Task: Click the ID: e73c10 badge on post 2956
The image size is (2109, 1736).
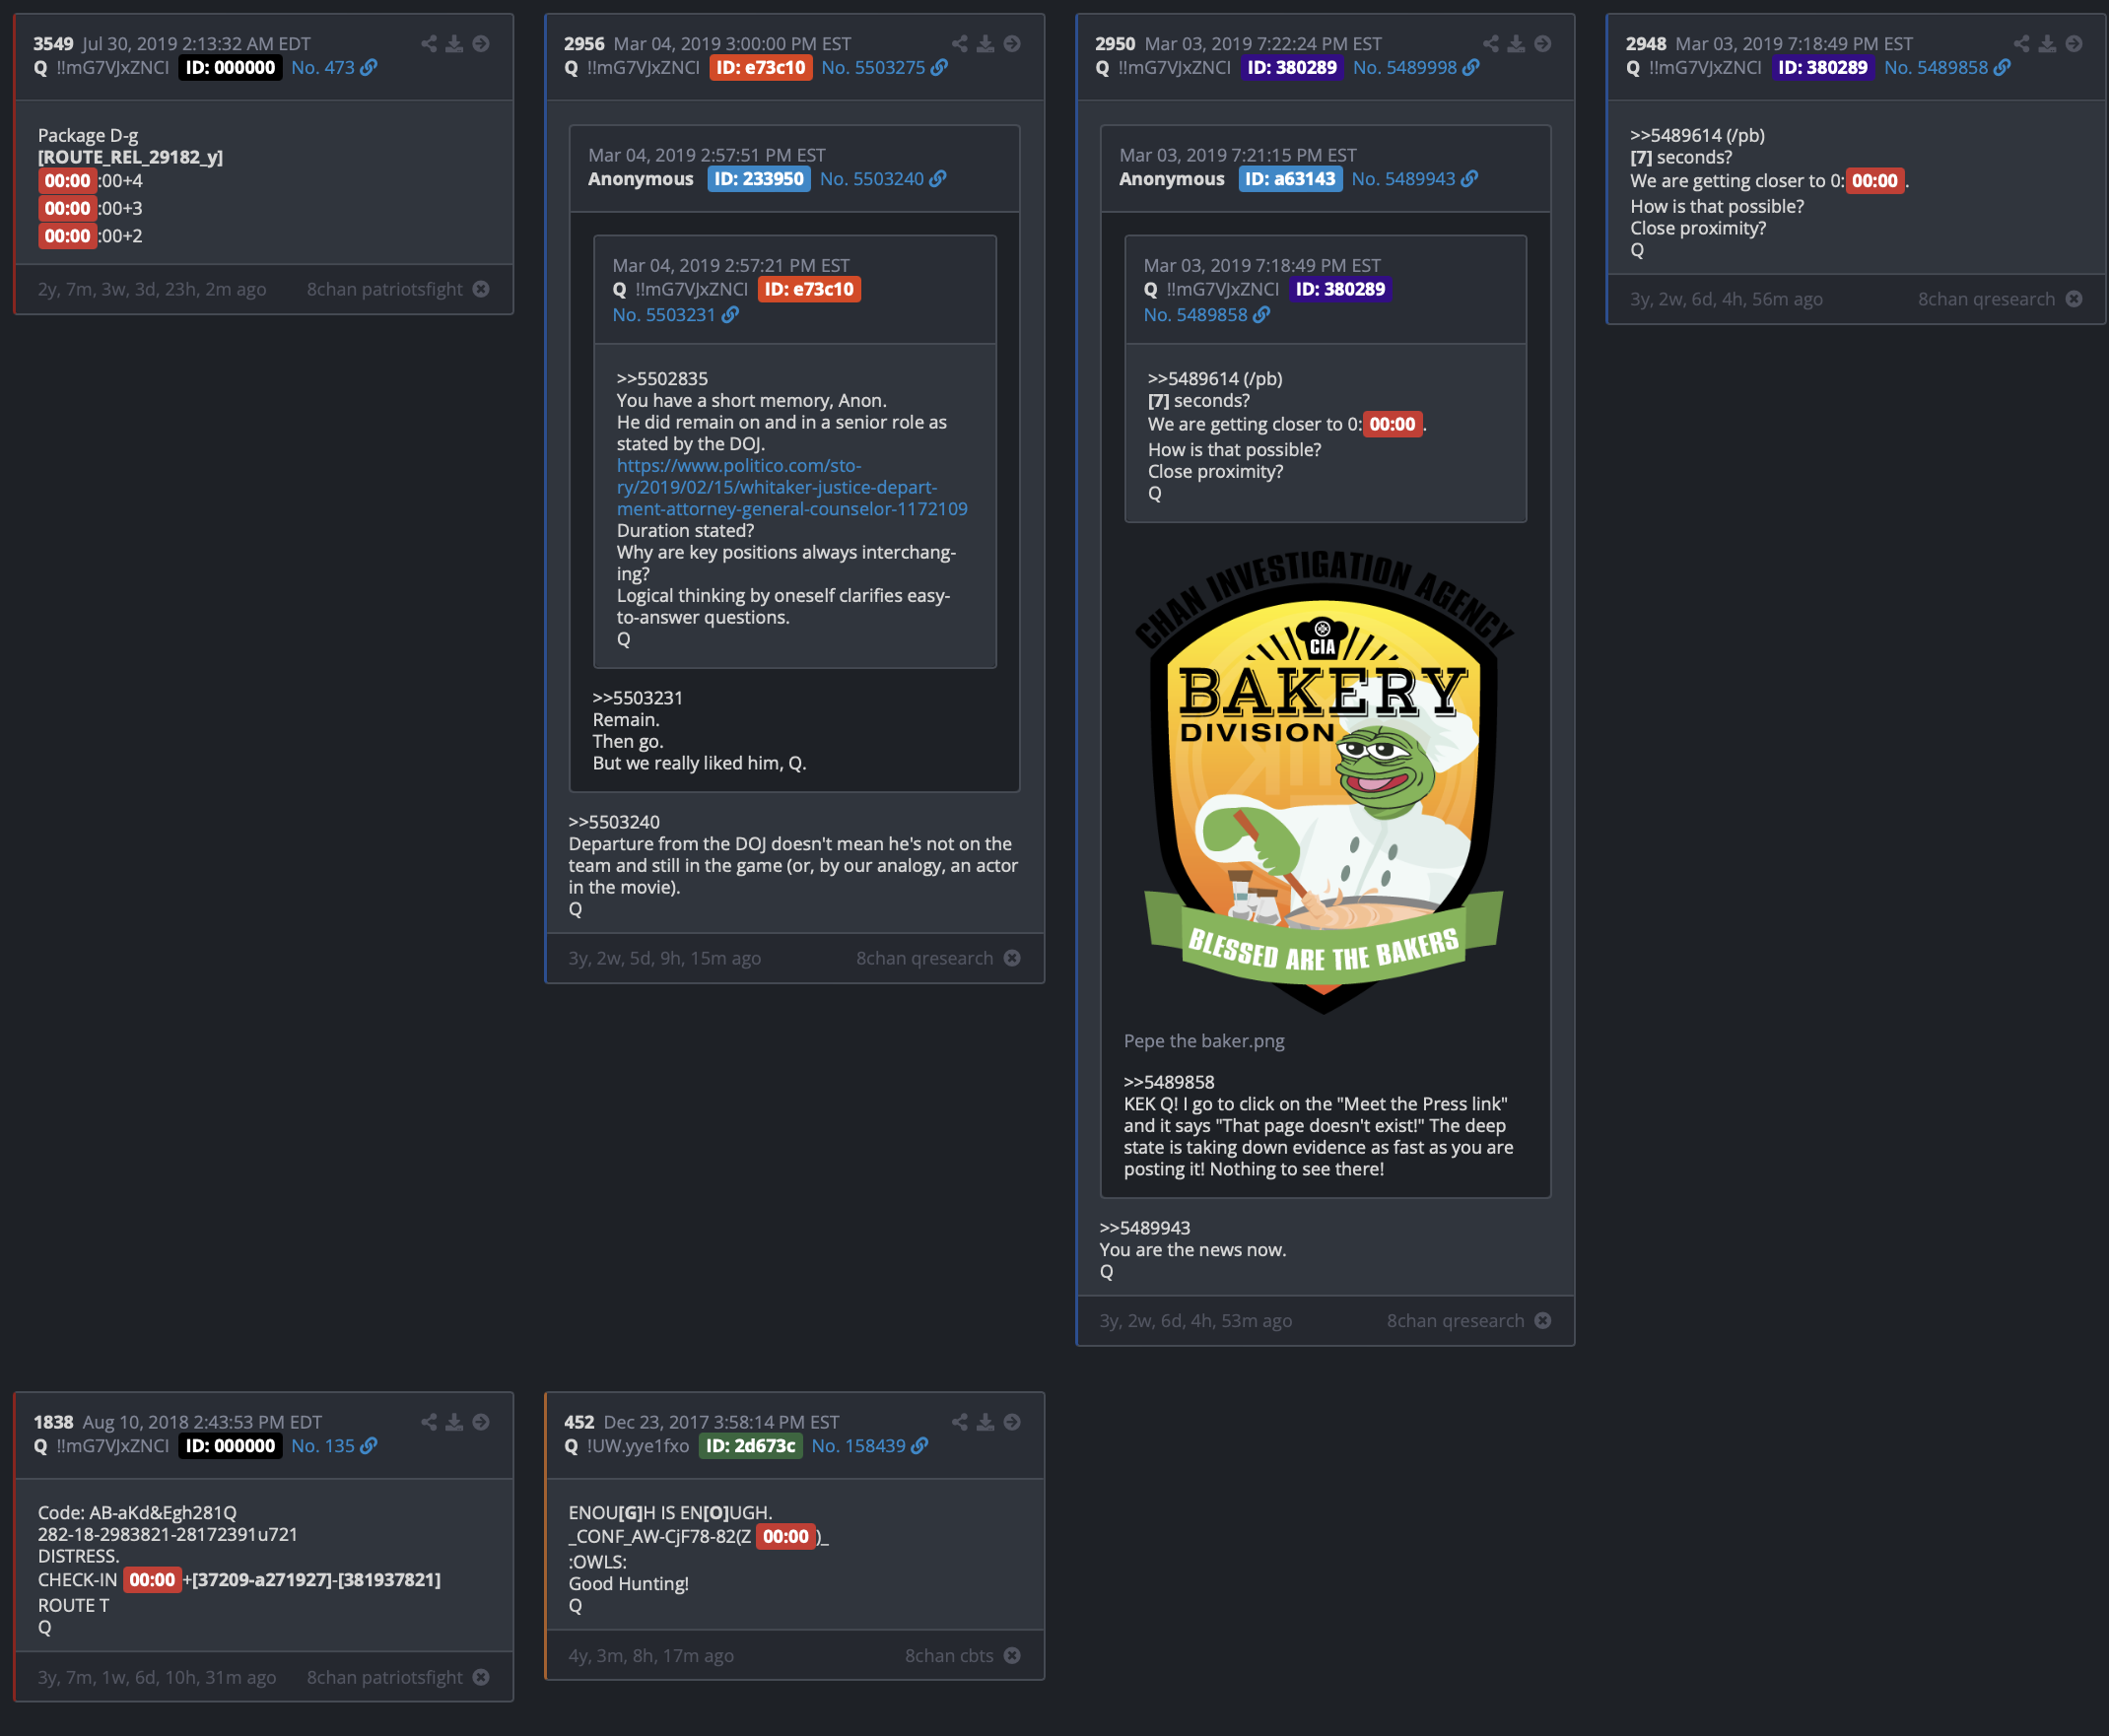Action: (761, 68)
